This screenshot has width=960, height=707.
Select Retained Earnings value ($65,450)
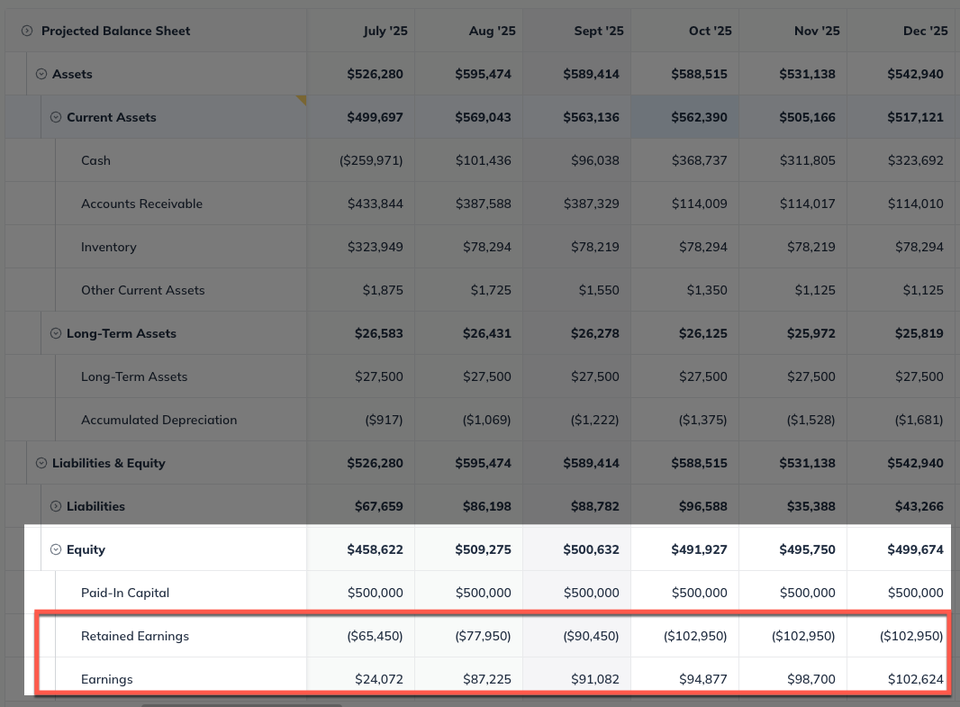tap(375, 636)
